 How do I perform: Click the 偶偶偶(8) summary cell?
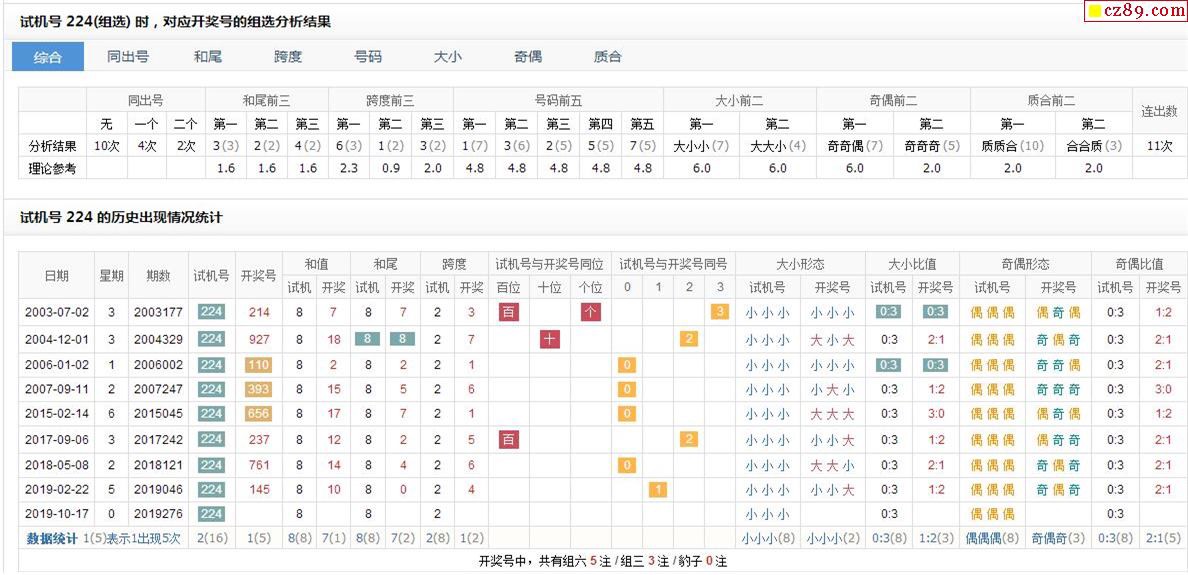[x=992, y=539]
